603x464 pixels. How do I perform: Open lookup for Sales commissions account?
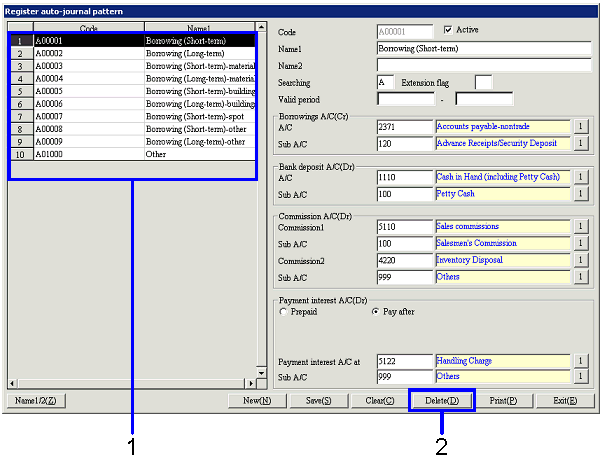579,227
